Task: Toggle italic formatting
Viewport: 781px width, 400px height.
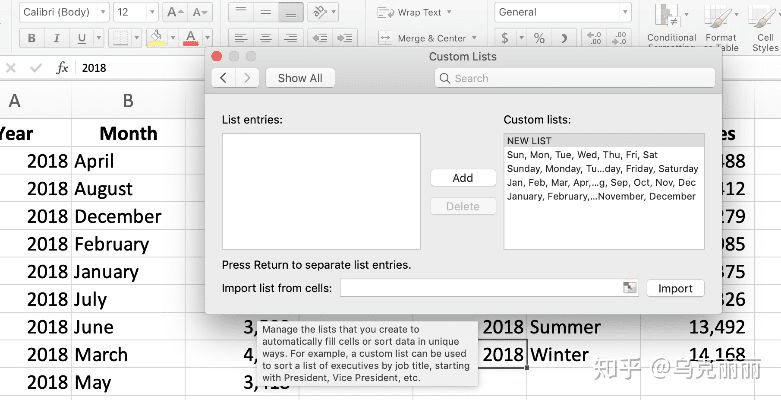Action: tap(55, 39)
